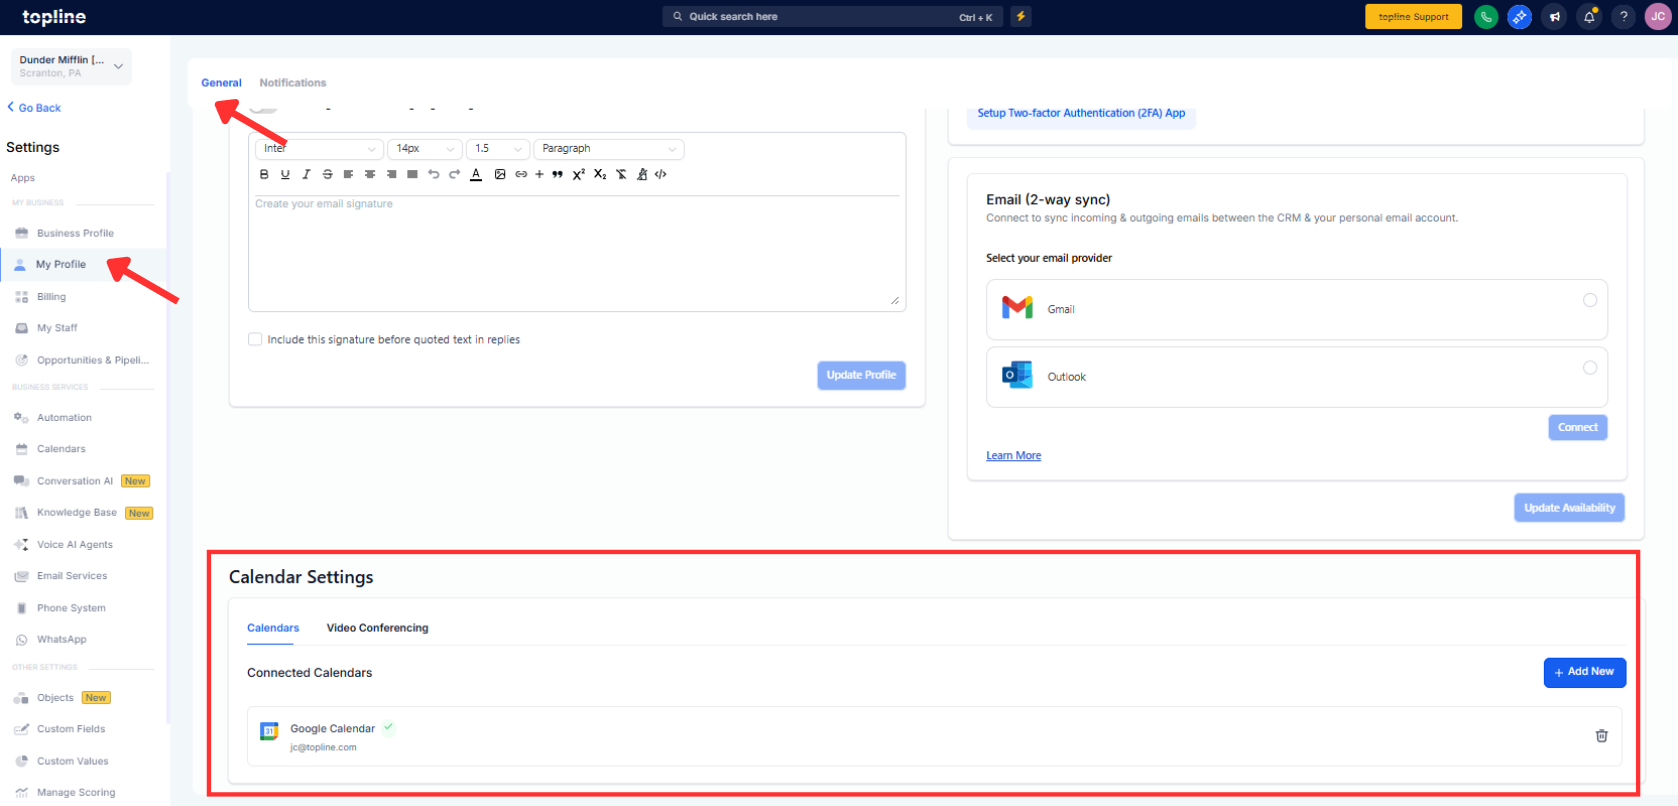The height and width of the screenshot is (806, 1678).
Task: Apply subscript formatting
Action: pyautogui.click(x=600, y=174)
